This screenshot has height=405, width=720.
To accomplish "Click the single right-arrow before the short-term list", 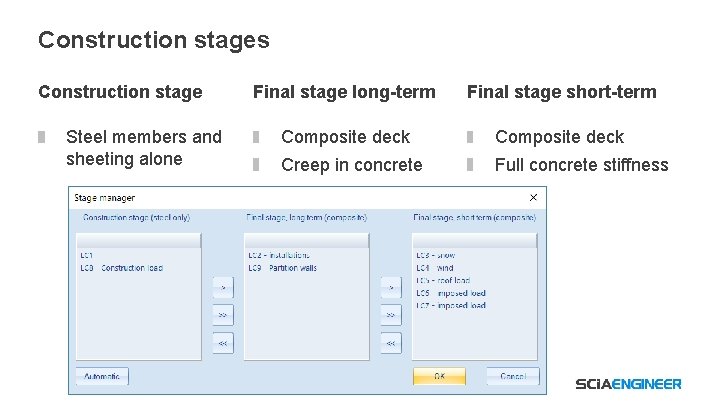I will (x=391, y=288).
